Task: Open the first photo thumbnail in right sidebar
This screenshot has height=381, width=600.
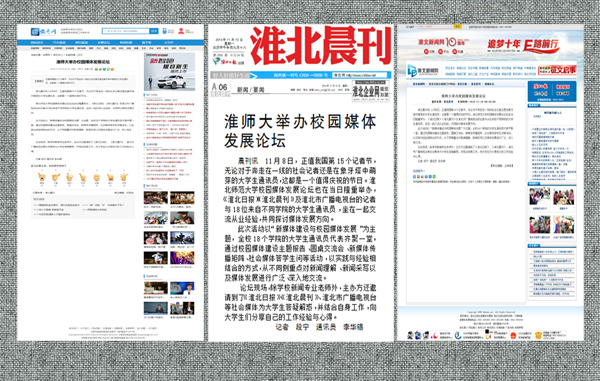Action: click(540, 197)
